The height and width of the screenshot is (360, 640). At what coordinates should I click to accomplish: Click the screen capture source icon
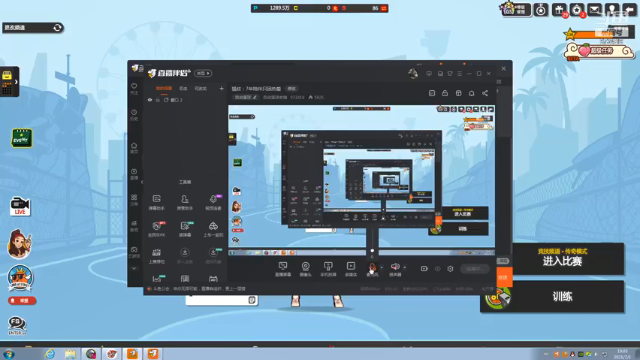282,266
